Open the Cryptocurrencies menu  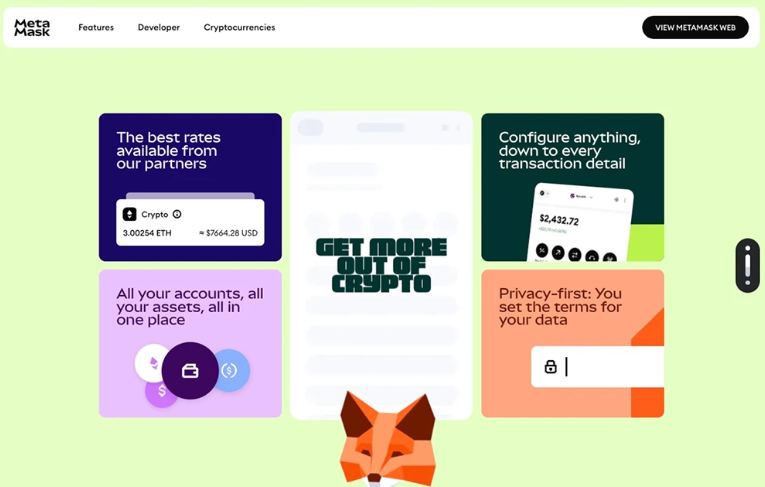point(239,27)
